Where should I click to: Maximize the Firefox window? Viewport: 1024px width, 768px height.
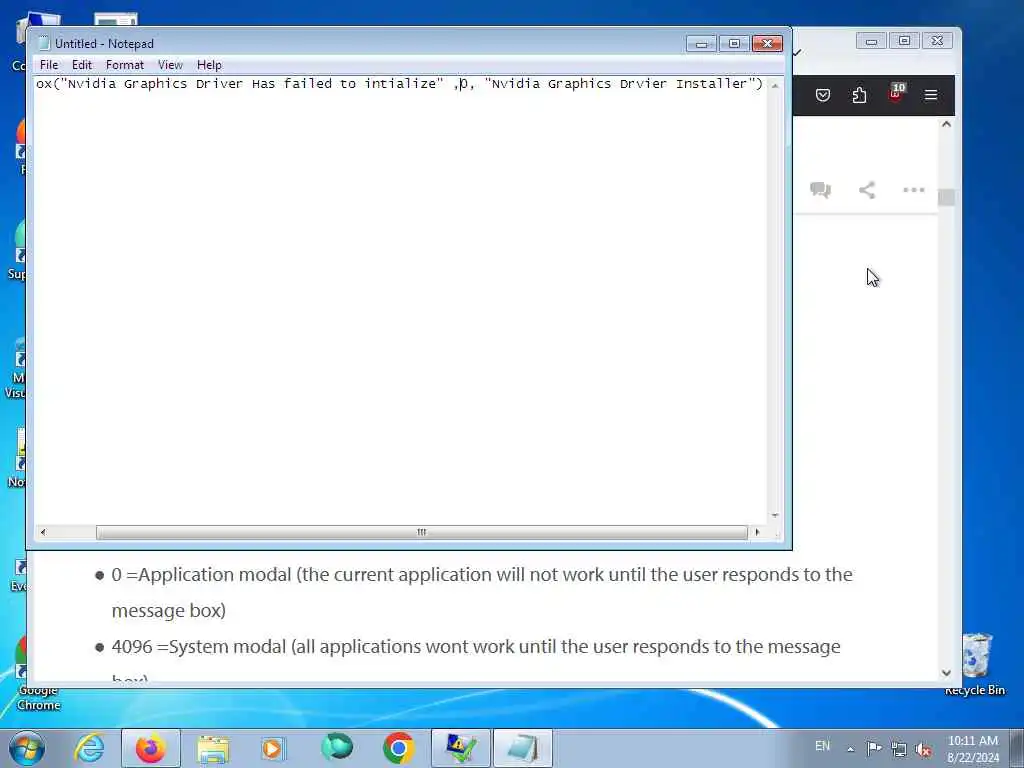tap(904, 41)
